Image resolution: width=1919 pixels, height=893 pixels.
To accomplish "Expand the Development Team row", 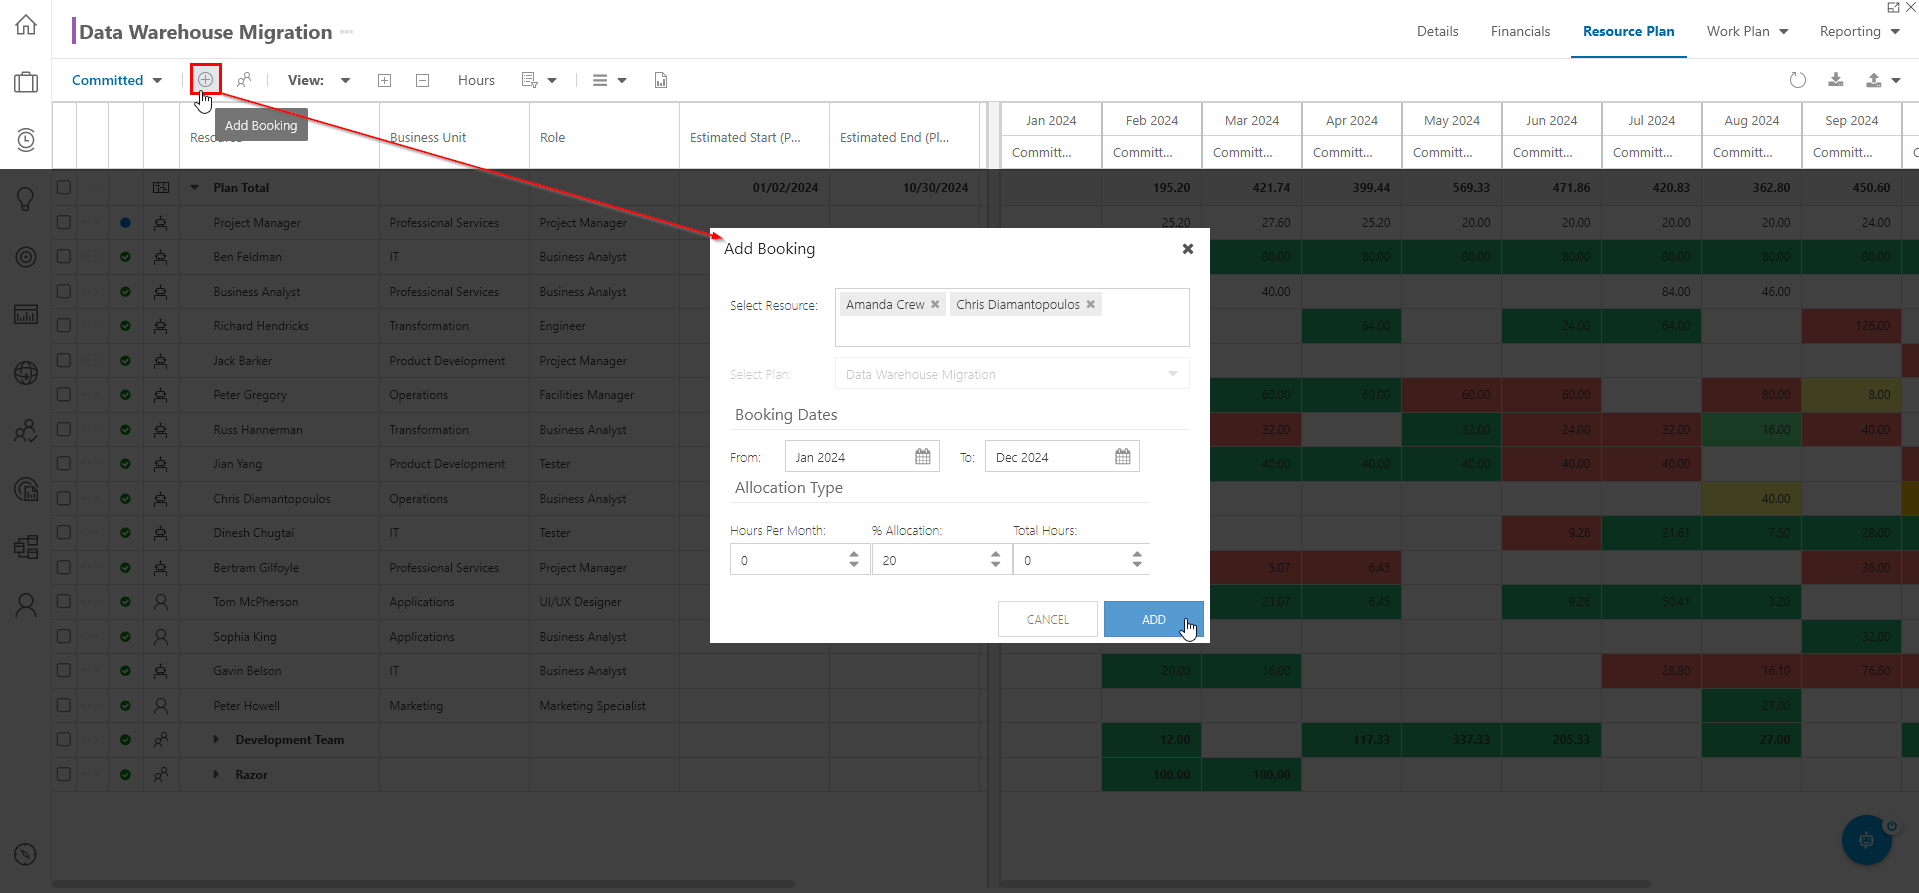I will (x=216, y=740).
